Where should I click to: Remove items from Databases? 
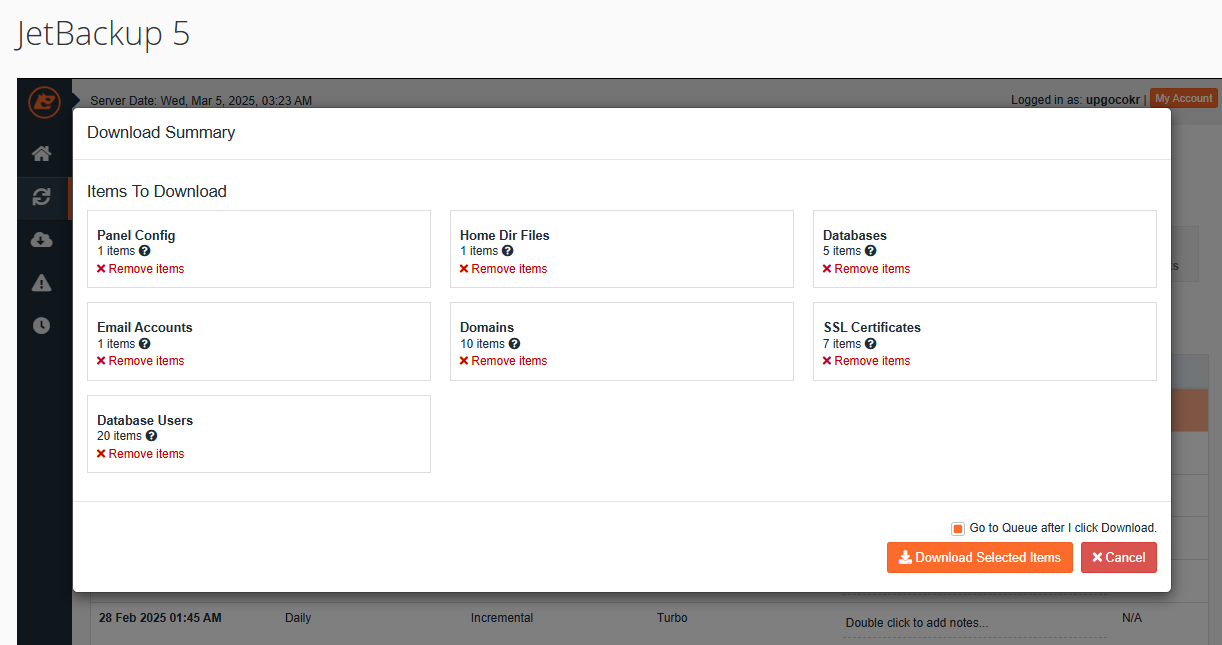pyautogui.click(x=866, y=269)
